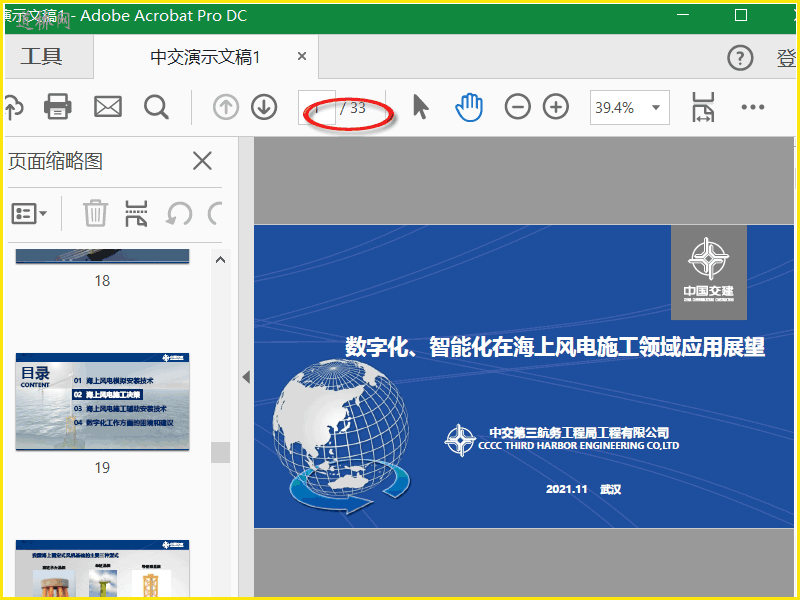Click the thumbnail label 18
The width and height of the screenshot is (800, 600).
[102, 281]
